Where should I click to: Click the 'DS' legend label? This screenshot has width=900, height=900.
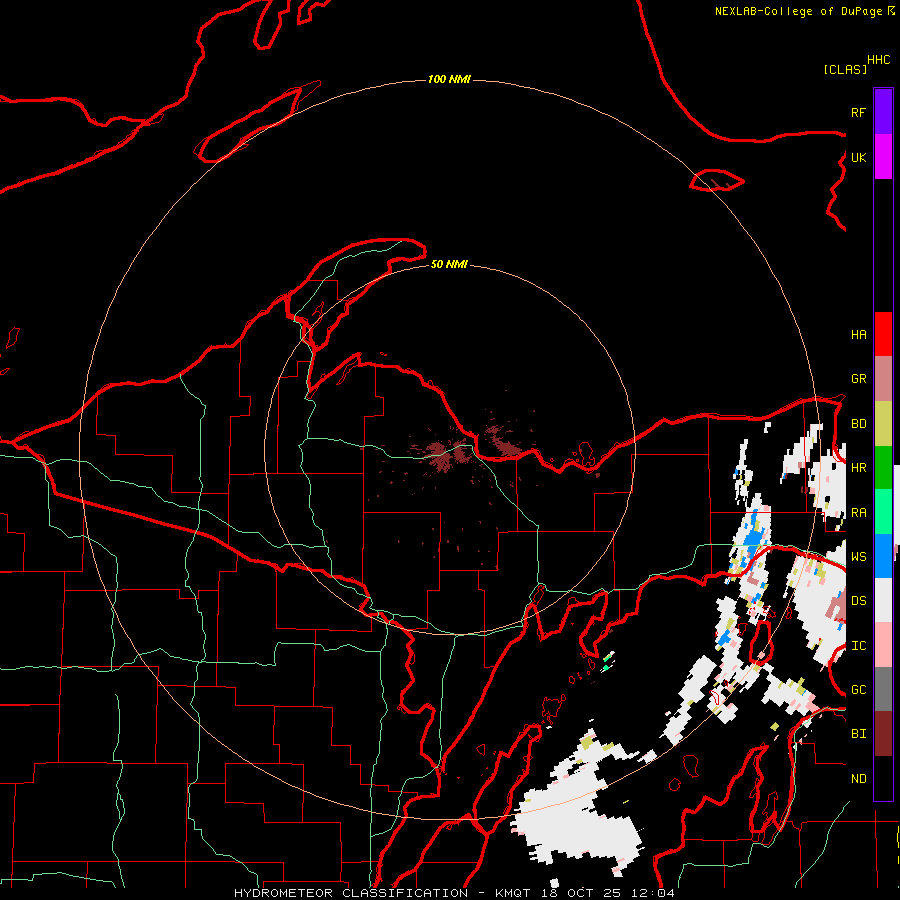pyautogui.click(x=858, y=601)
